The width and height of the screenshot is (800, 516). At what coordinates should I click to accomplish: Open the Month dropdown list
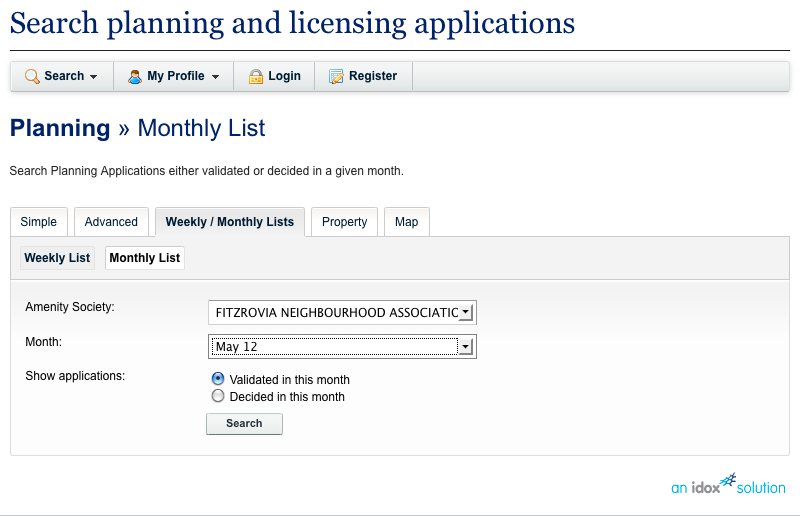point(342,347)
